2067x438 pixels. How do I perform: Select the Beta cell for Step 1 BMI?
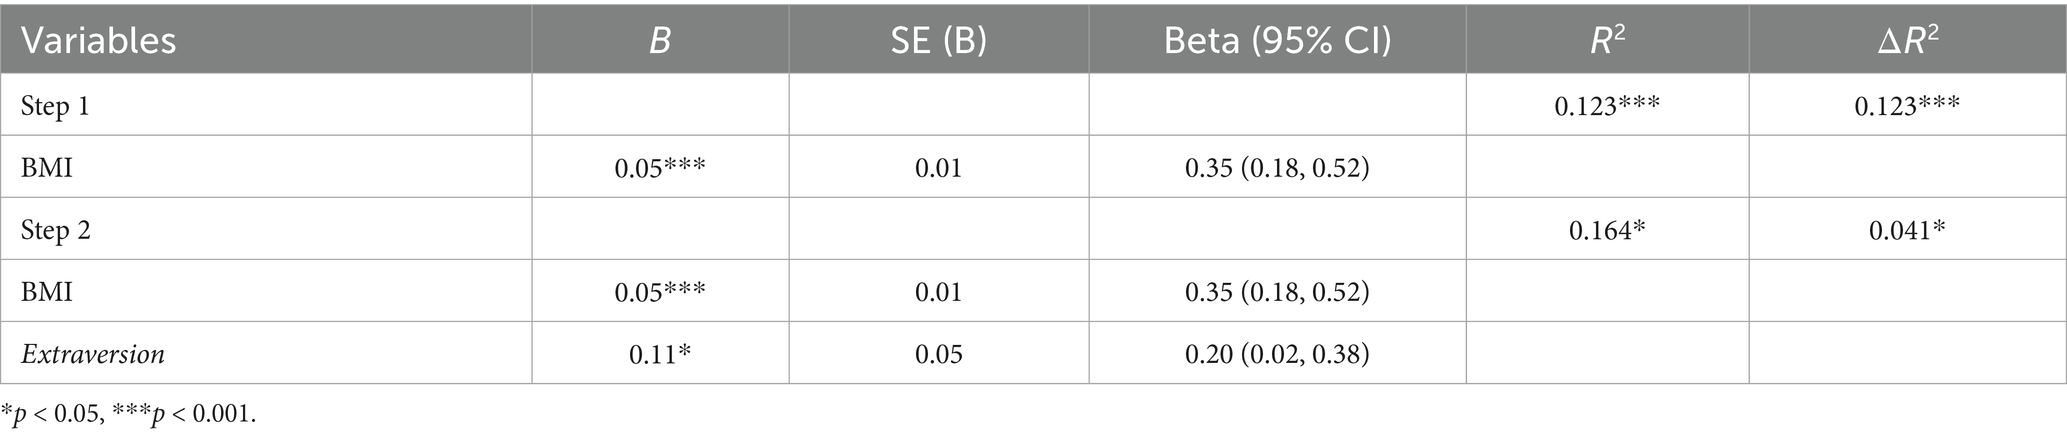1277,168
